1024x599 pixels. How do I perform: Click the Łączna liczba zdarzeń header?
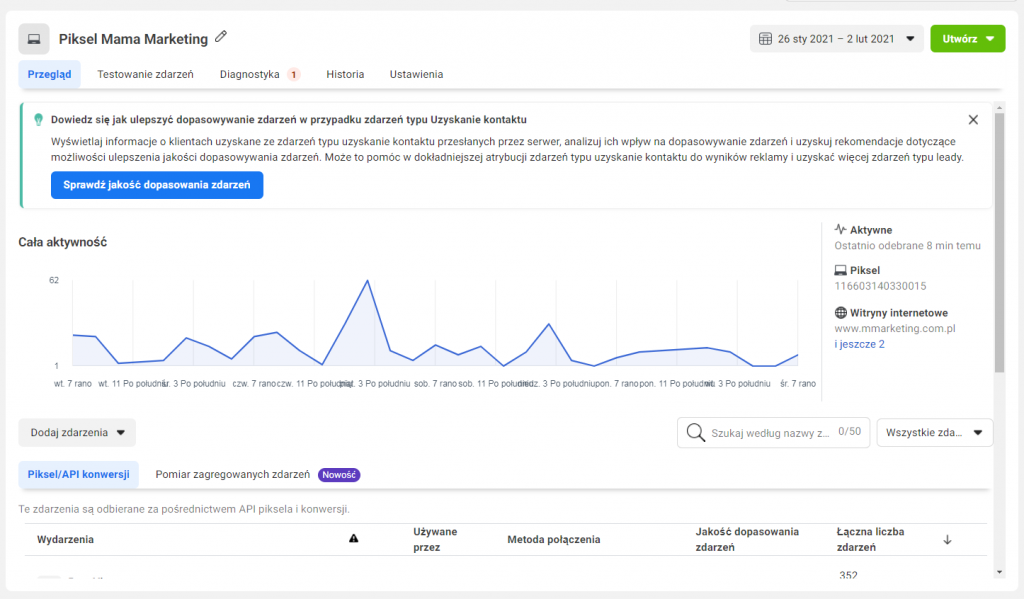click(871, 540)
